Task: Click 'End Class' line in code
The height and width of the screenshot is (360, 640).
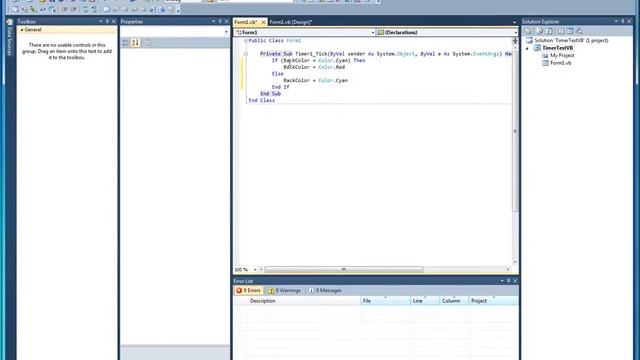Action: pos(262,100)
